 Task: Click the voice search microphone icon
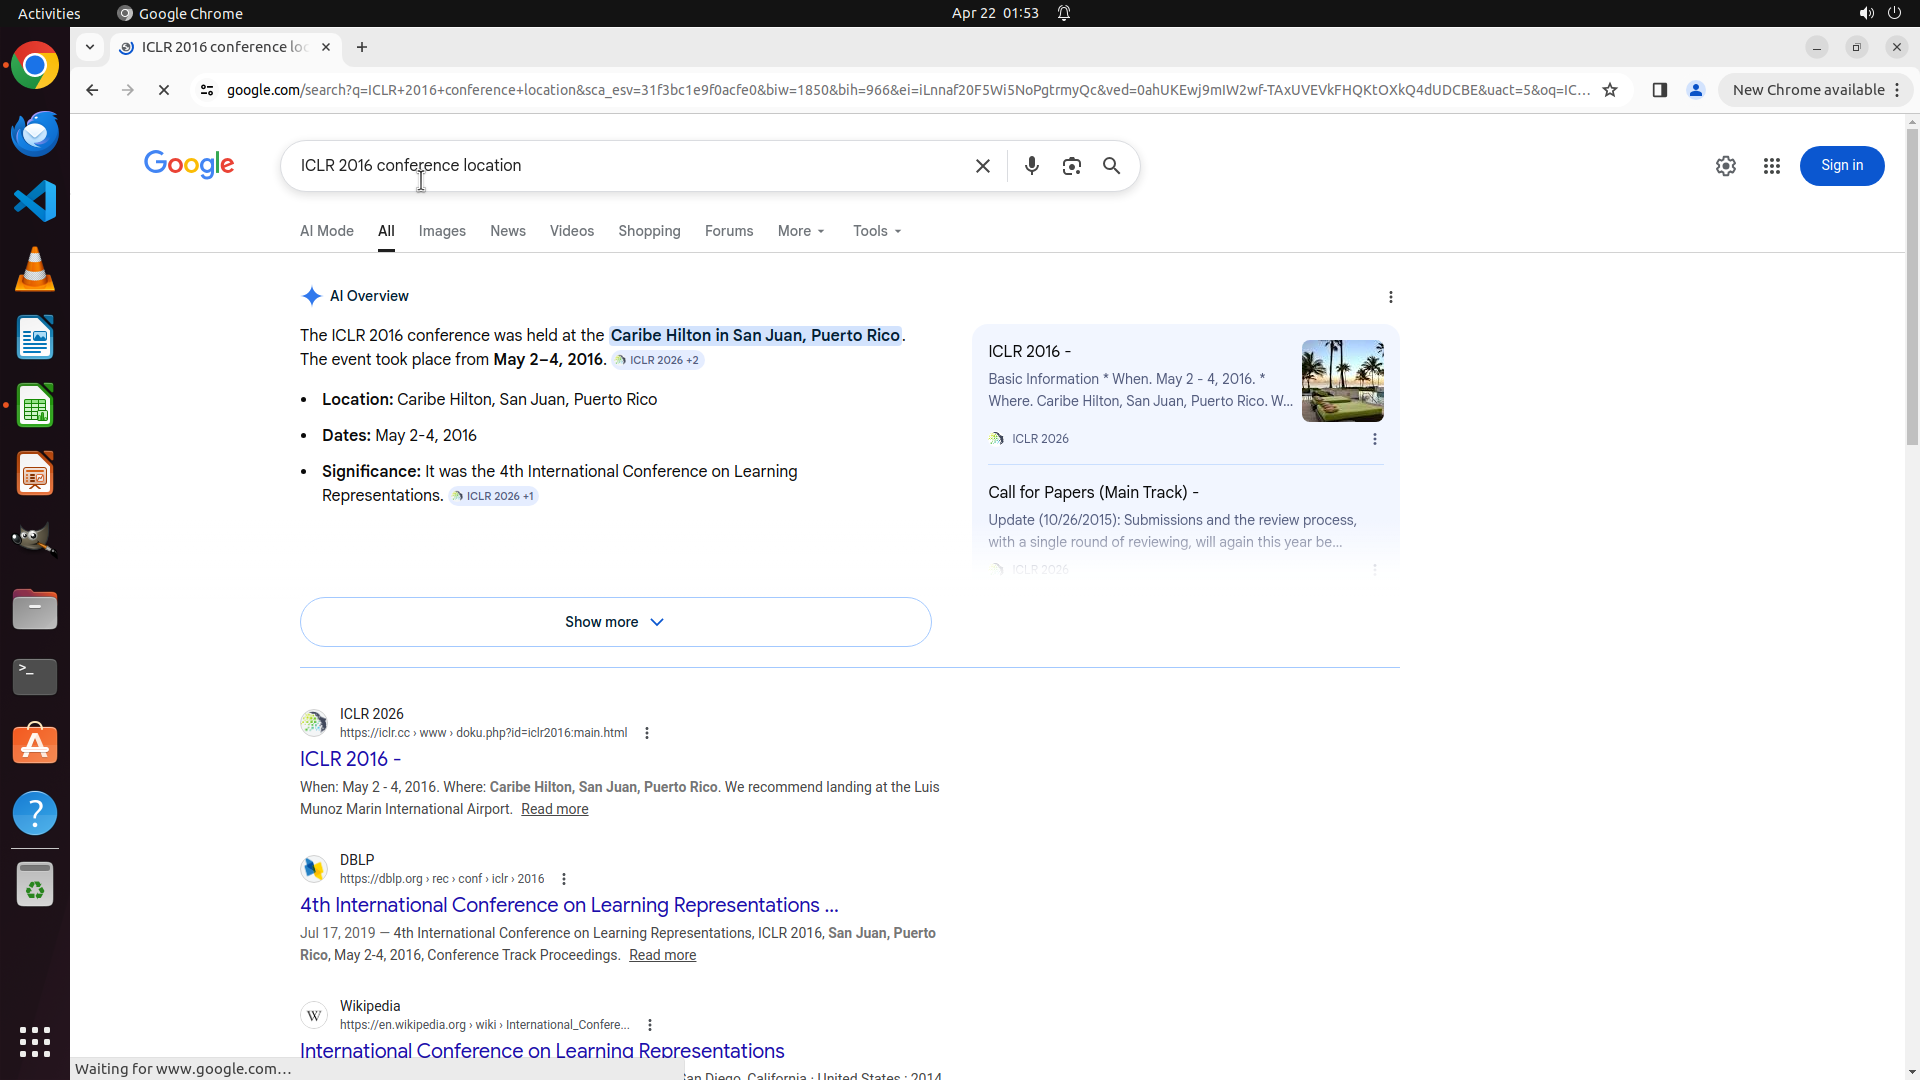tap(1031, 166)
